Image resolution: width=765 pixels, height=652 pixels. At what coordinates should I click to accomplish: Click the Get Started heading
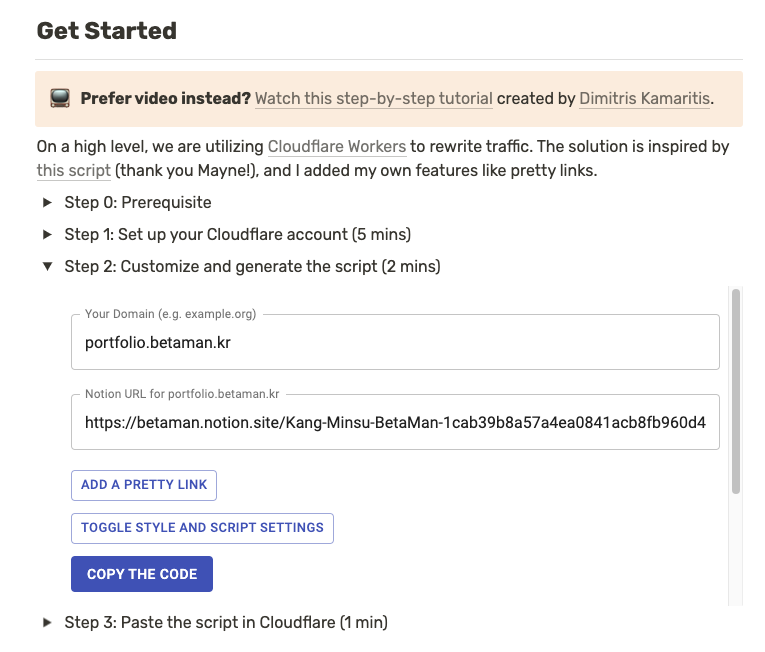(x=107, y=31)
